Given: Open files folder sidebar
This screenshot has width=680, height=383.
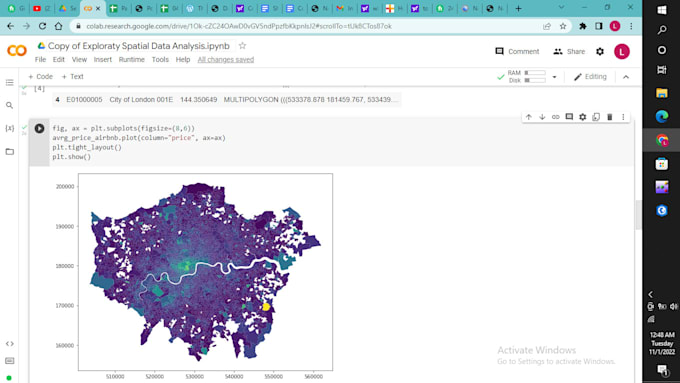Looking at the screenshot, I should [x=10, y=151].
